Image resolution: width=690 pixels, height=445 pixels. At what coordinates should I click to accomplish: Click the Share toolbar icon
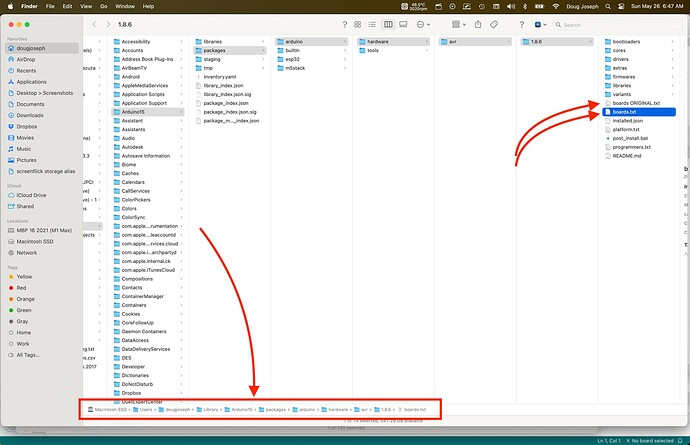click(478, 25)
